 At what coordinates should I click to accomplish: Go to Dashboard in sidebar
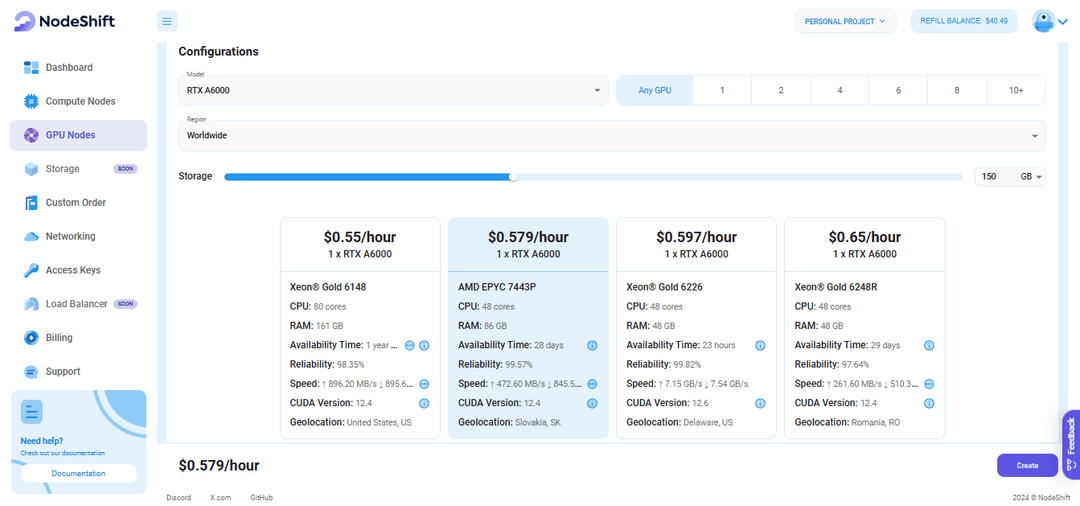coord(79,67)
